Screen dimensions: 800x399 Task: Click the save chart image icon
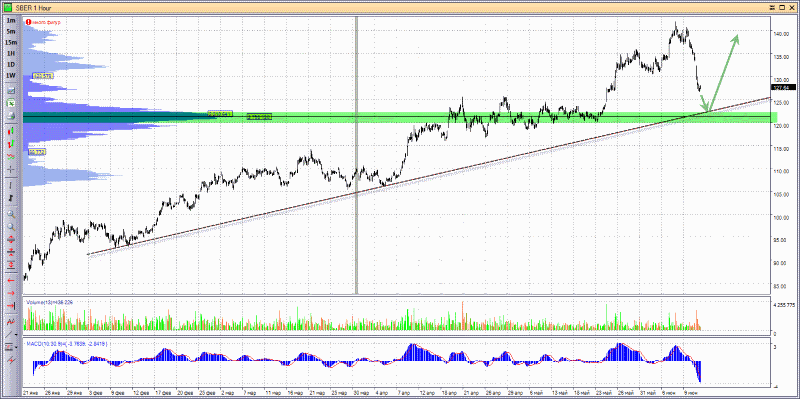[11, 91]
